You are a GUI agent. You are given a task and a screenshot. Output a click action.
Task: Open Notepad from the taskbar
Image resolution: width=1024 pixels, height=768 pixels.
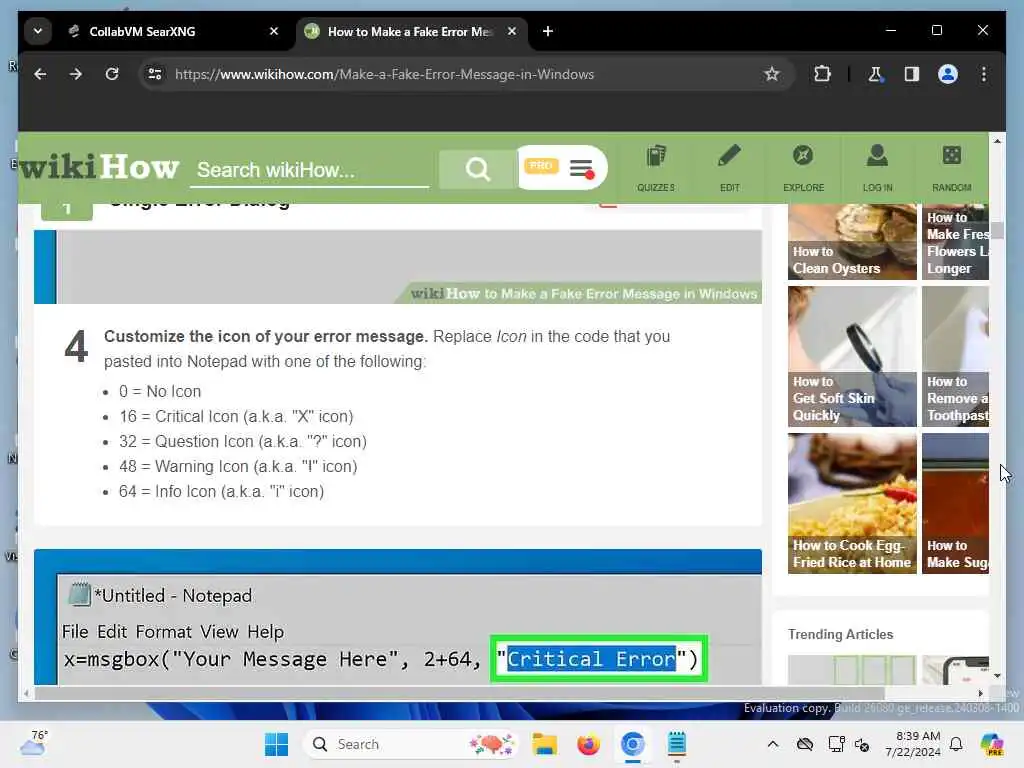(x=677, y=744)
